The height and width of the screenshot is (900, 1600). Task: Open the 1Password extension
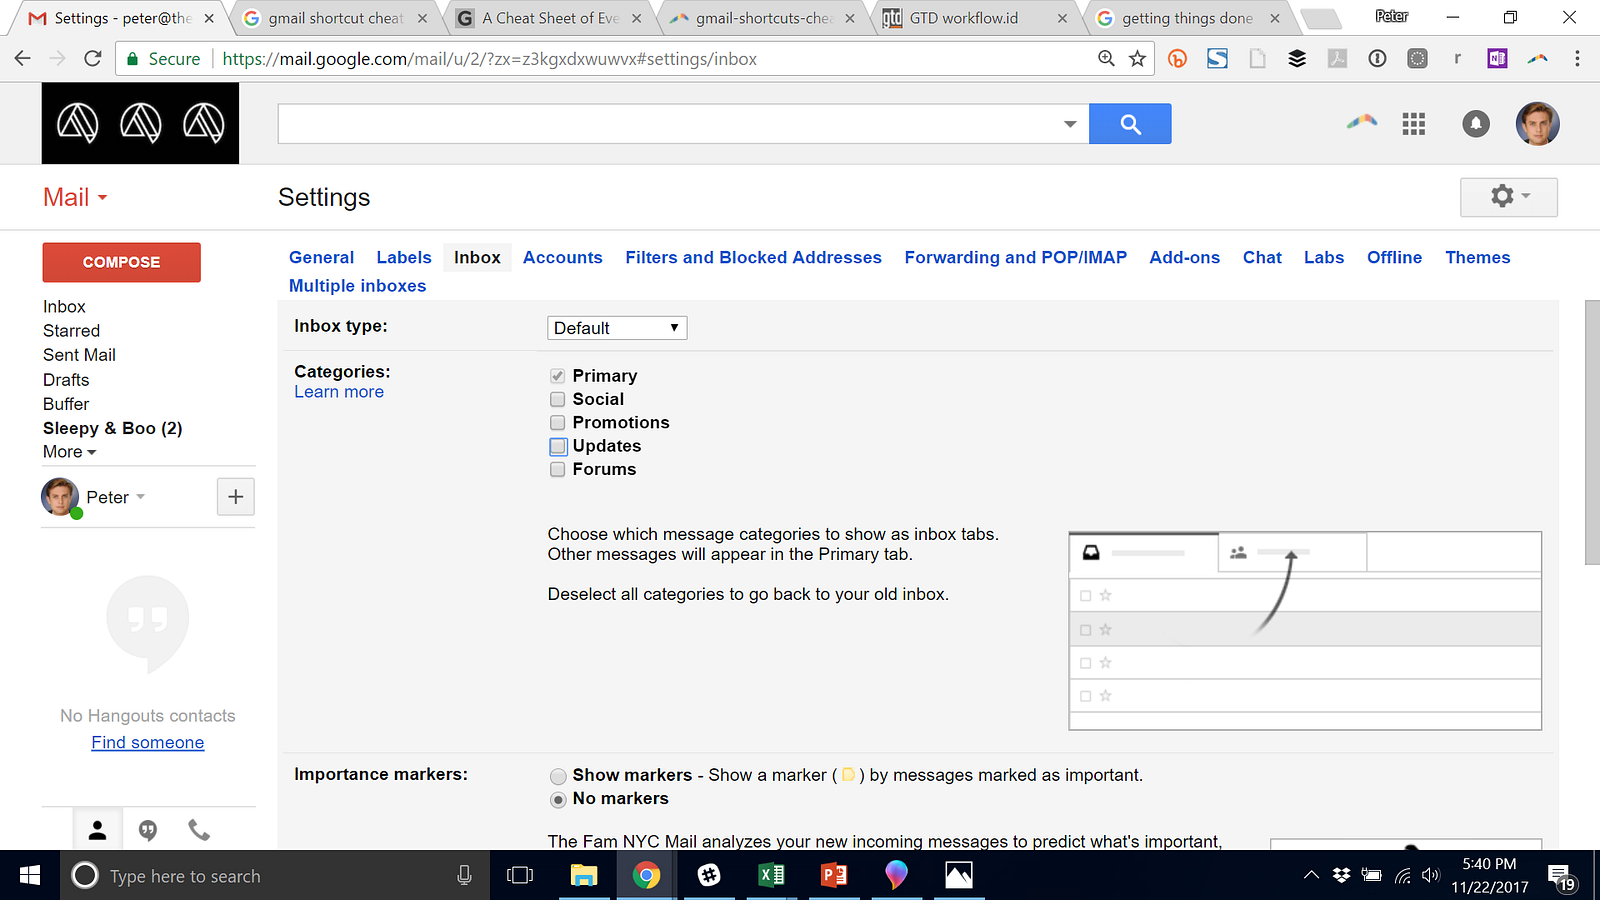(1377, 59)
